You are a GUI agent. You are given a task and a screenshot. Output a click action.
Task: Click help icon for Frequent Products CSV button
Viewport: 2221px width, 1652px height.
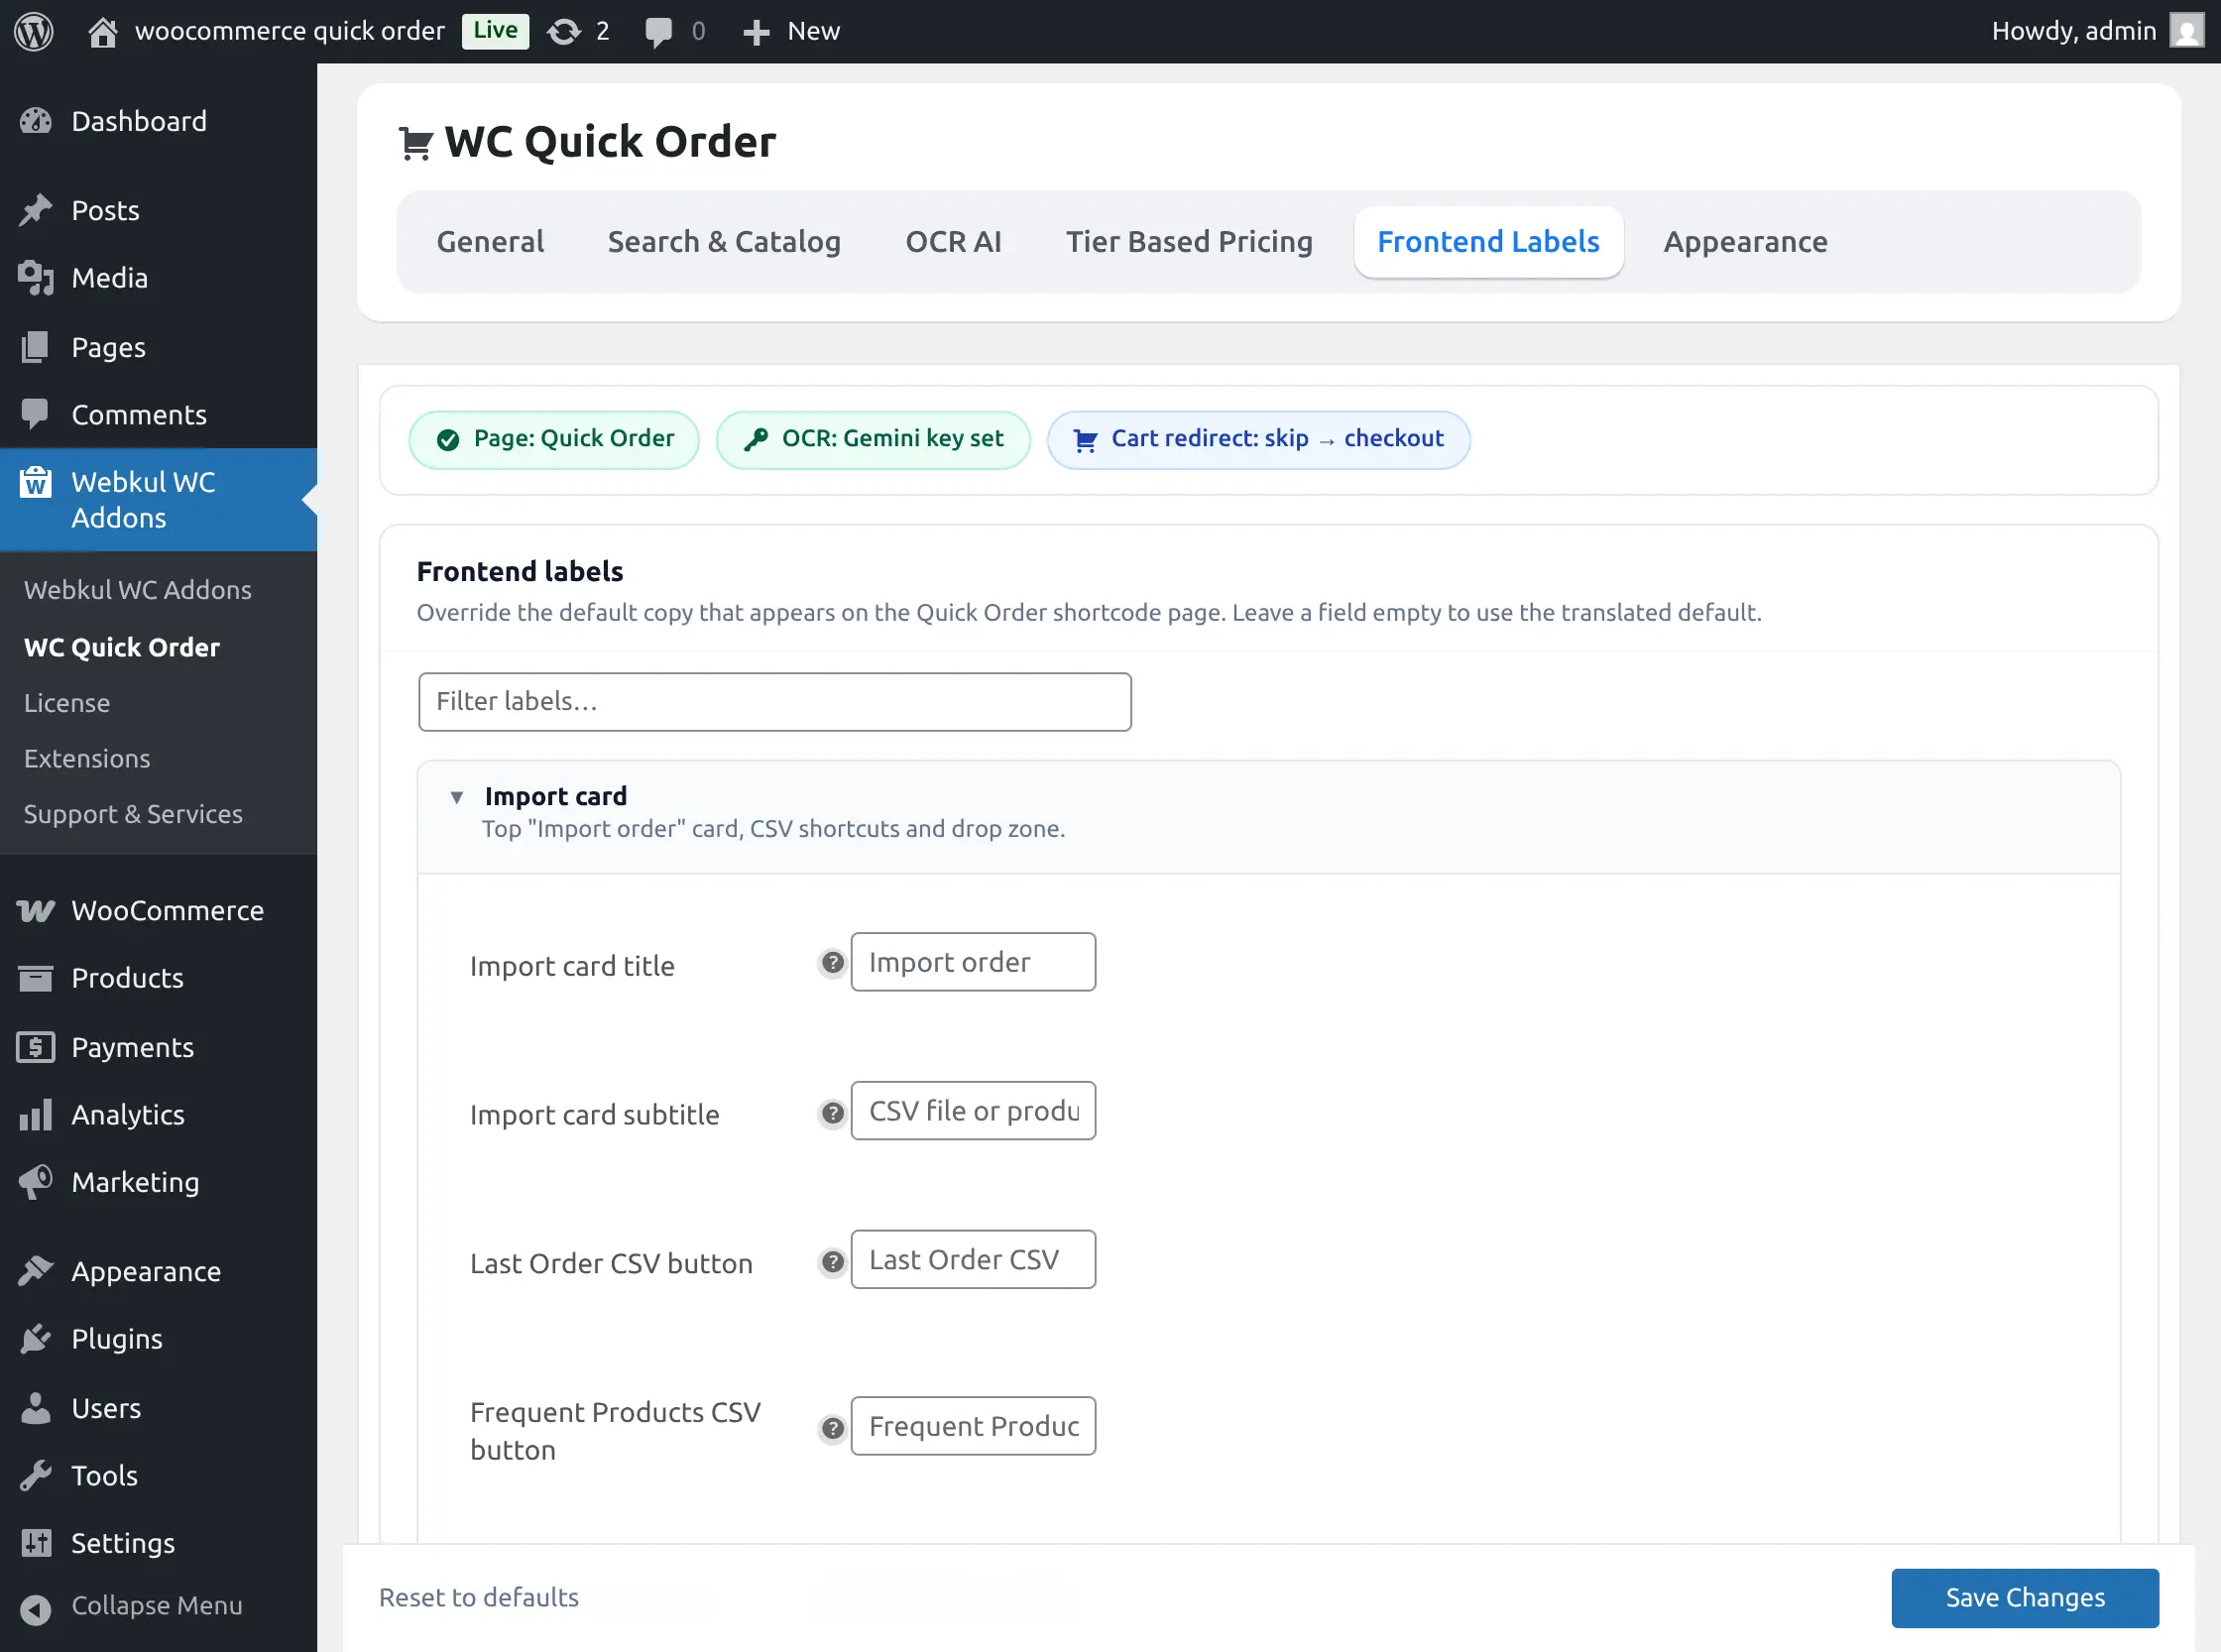pos(832,1428)
